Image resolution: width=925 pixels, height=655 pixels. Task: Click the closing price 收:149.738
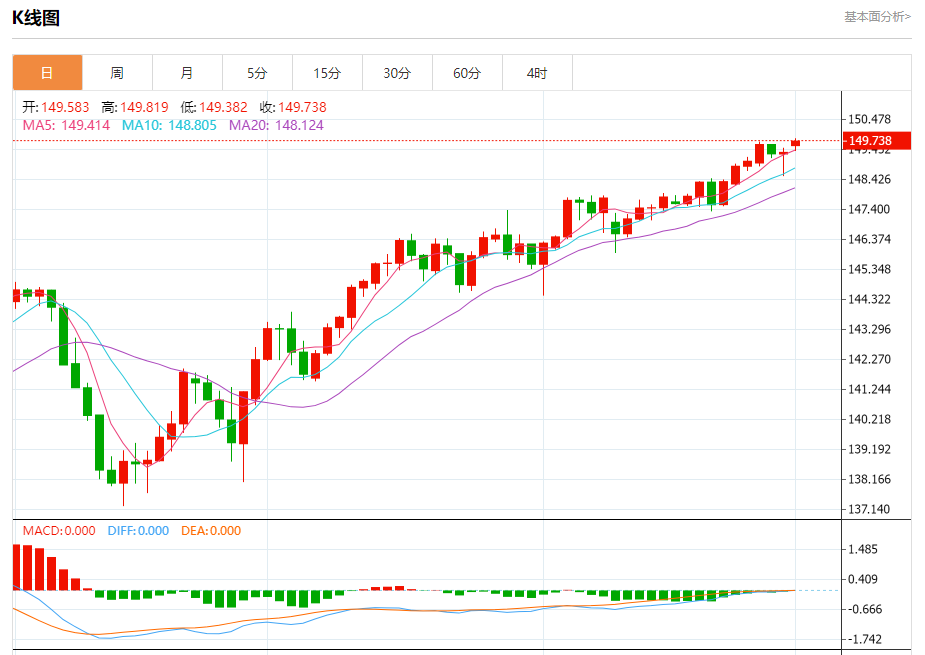[x=293, y=107]
